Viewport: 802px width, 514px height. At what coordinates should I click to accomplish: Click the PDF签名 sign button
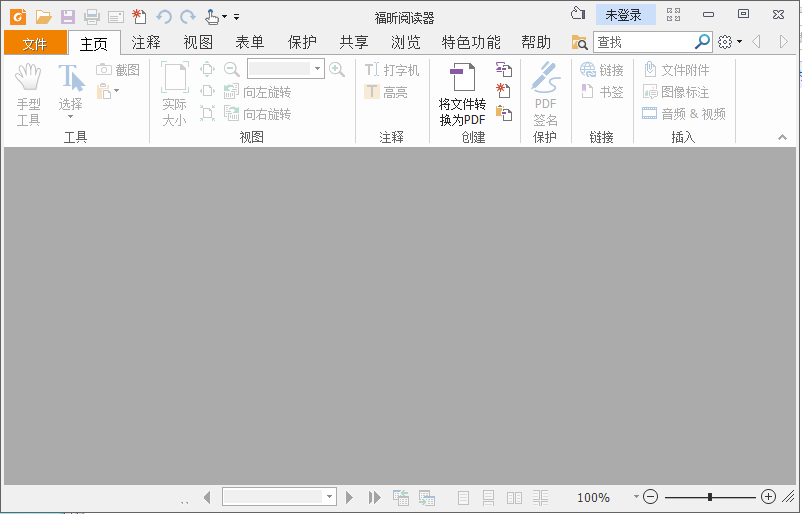click(545, 95)
